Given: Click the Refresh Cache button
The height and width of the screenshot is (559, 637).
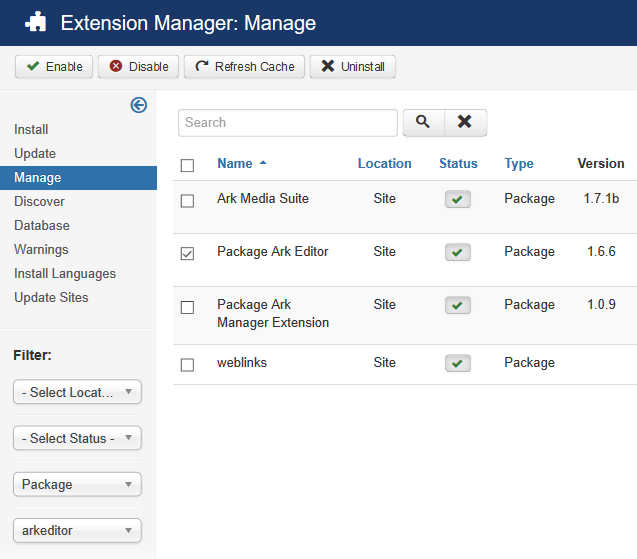Looking at the screenshot, I should (244, 66).
